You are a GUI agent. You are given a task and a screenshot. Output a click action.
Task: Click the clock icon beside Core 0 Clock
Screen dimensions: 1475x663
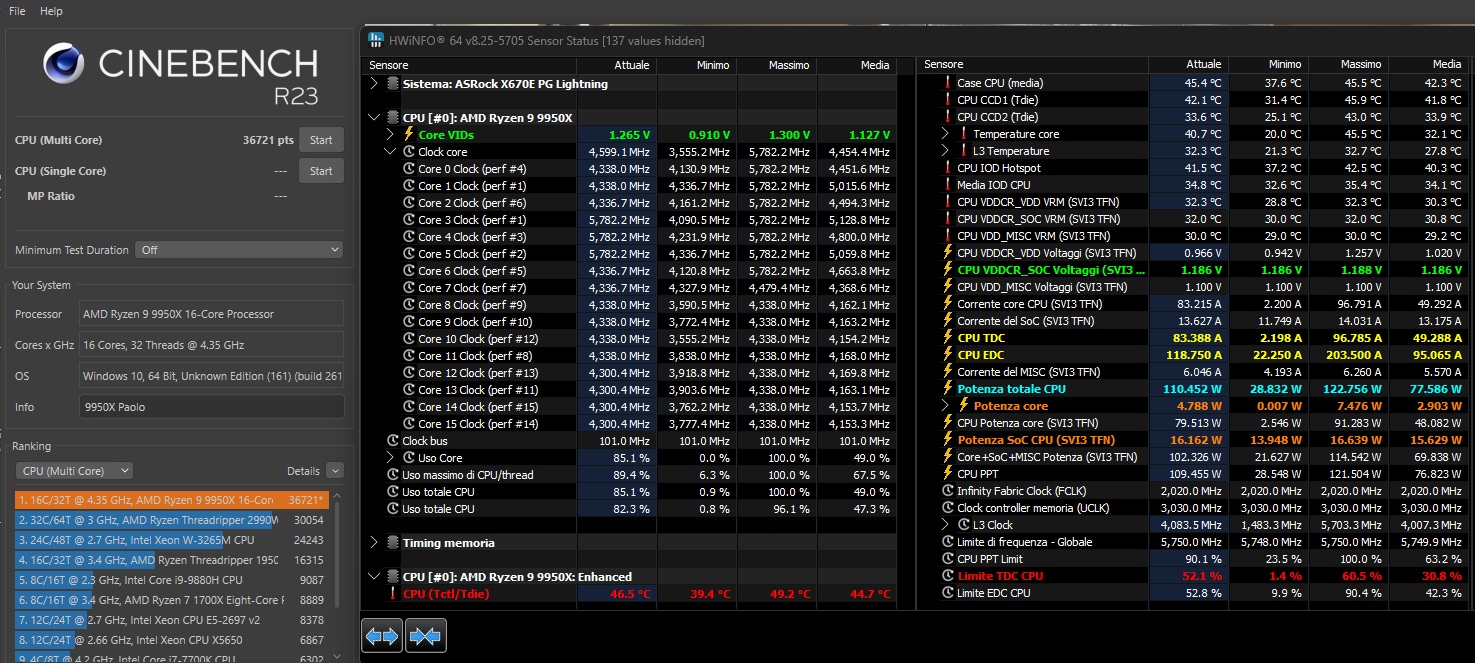(408, 169)
